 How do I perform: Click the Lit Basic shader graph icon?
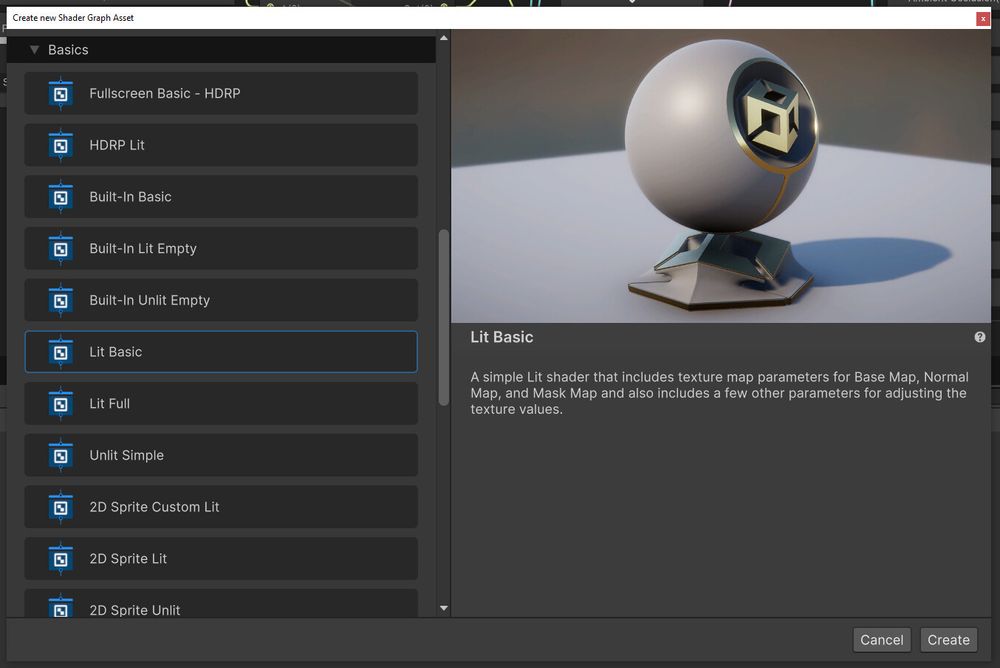tap(61, 352)
